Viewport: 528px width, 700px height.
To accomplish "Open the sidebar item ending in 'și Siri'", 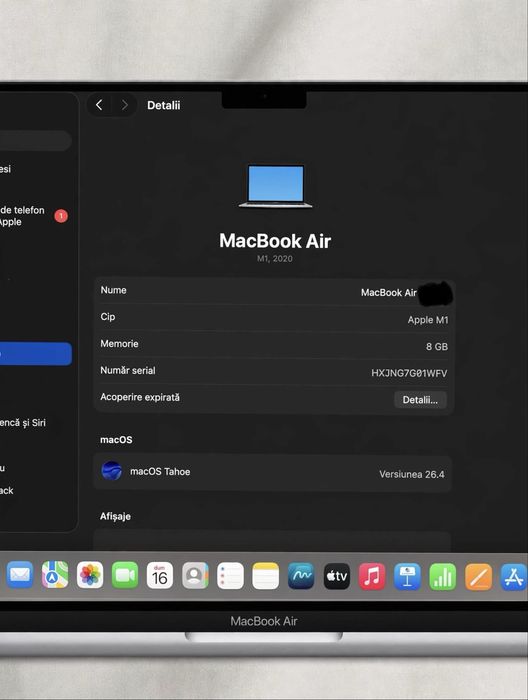I will pyautogui.click(x=23, y=422).
